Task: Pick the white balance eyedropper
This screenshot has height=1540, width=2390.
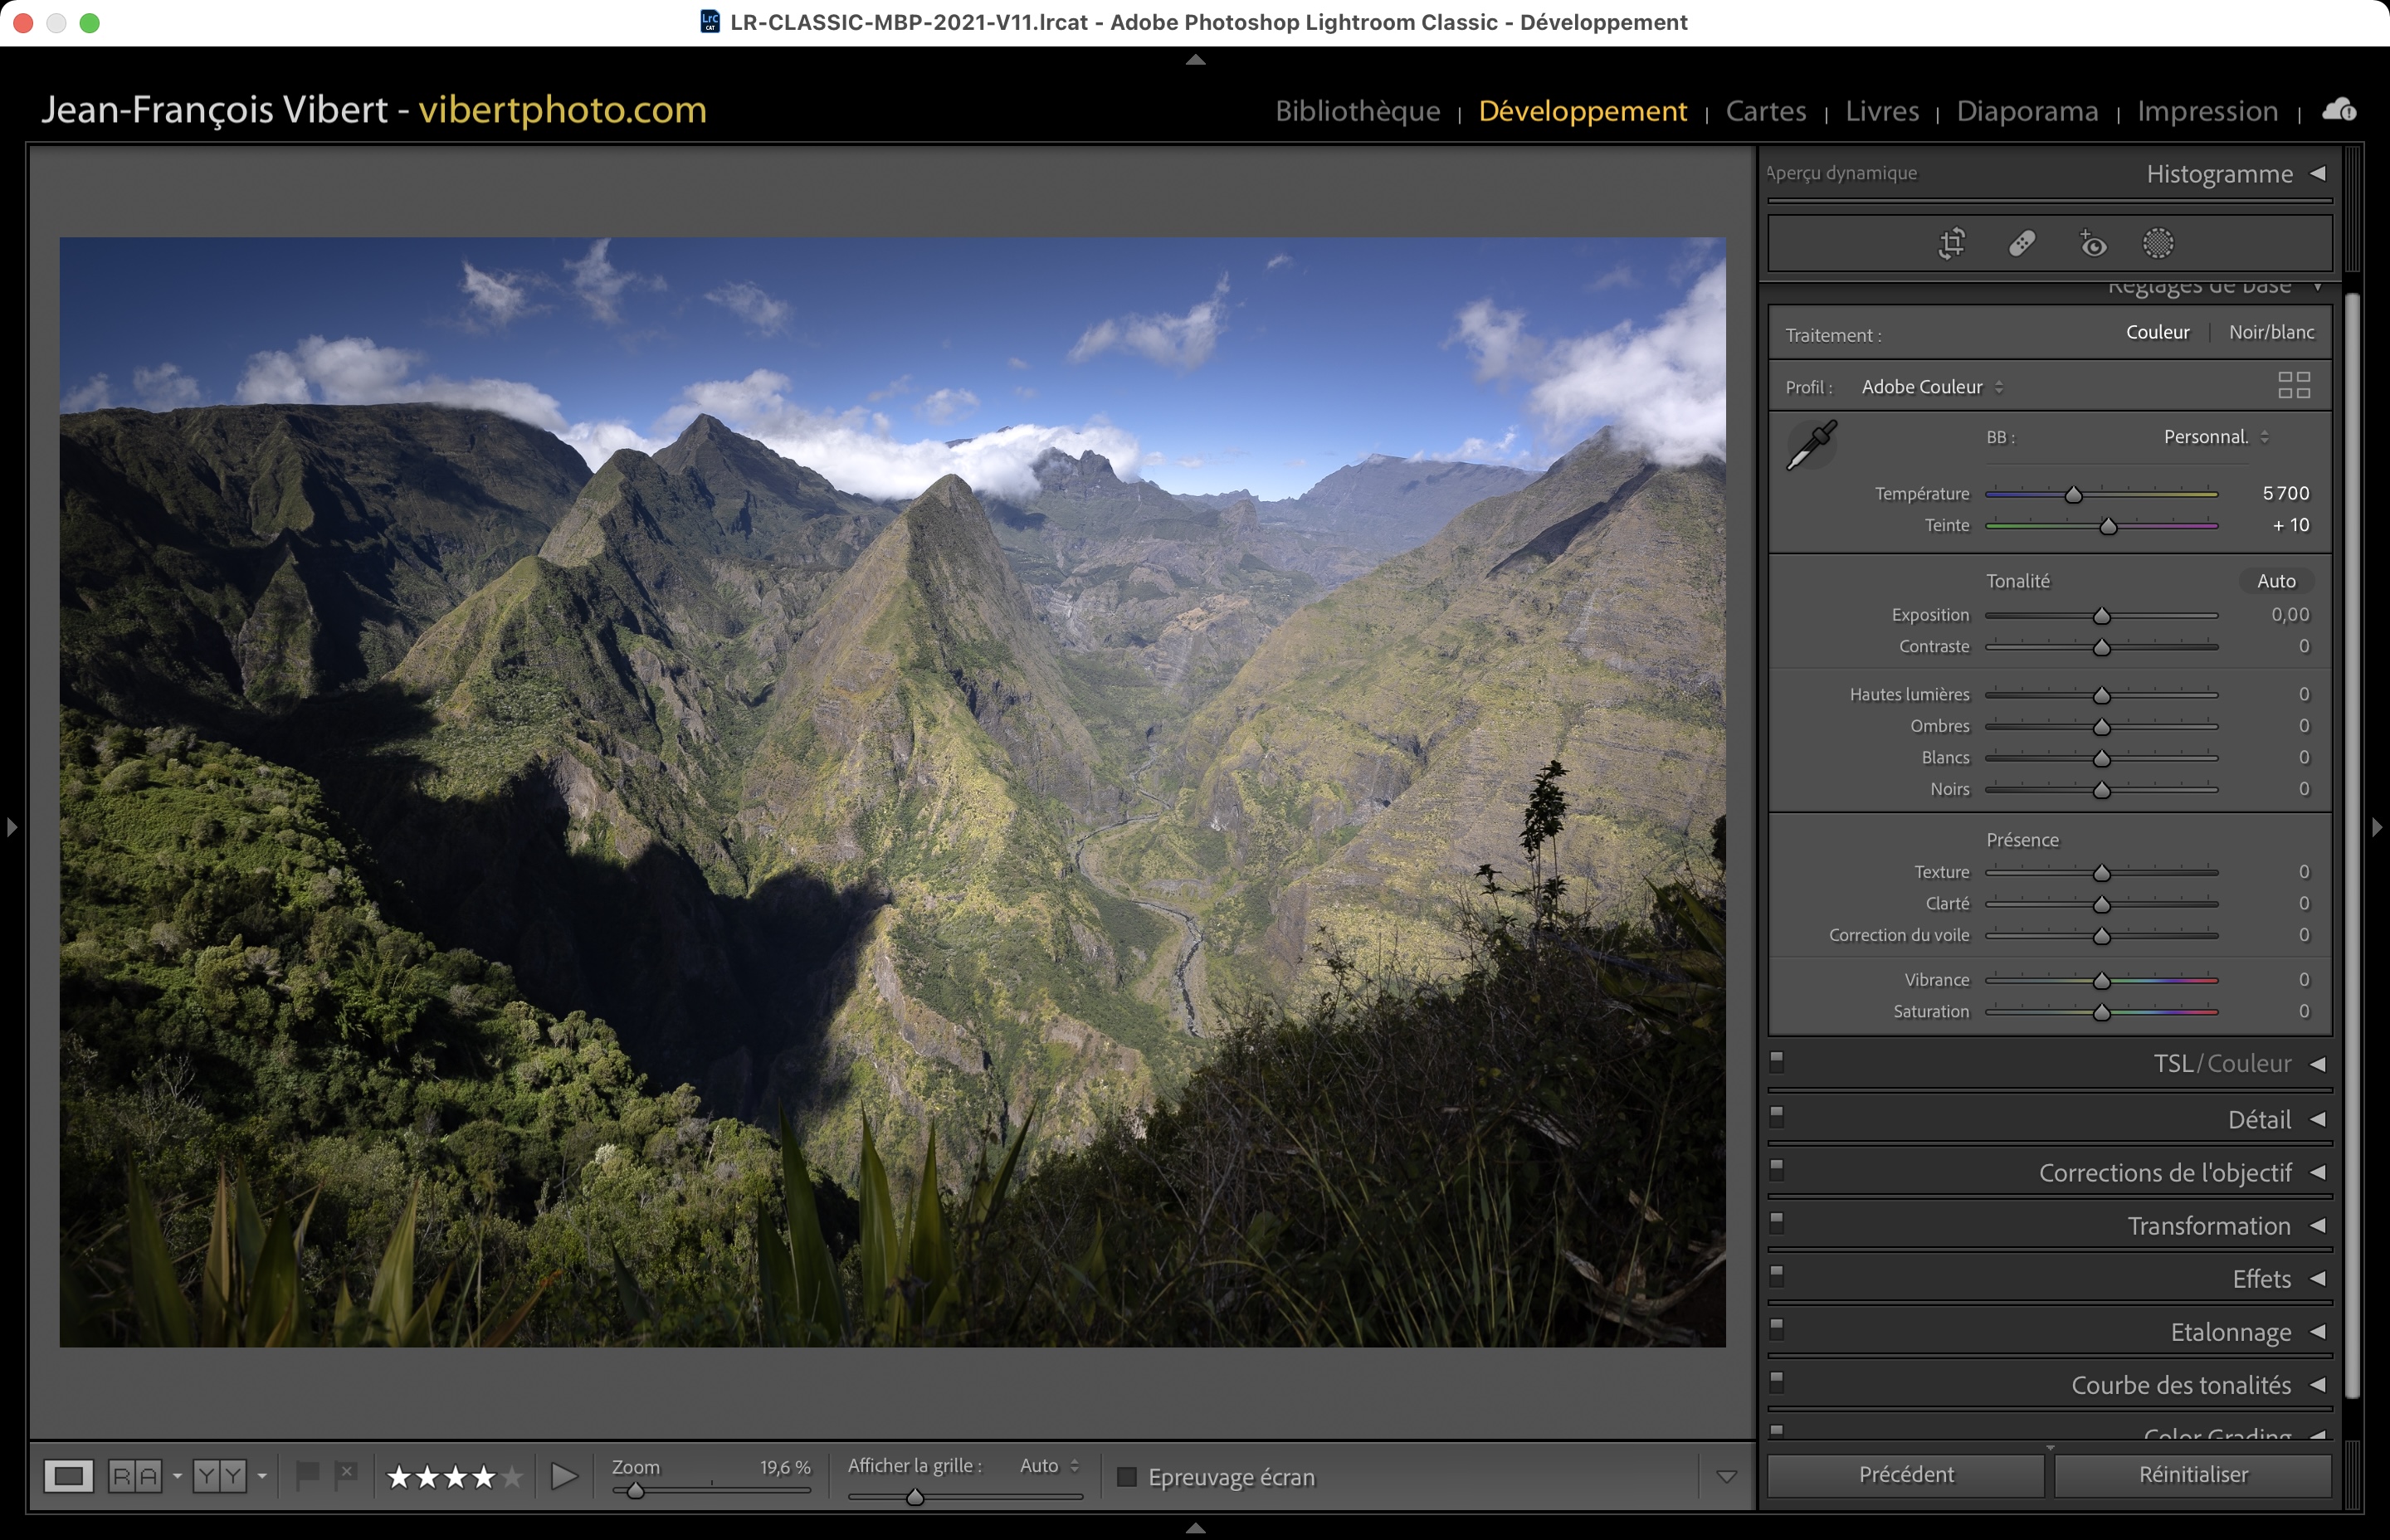Action: [1811, 445]
